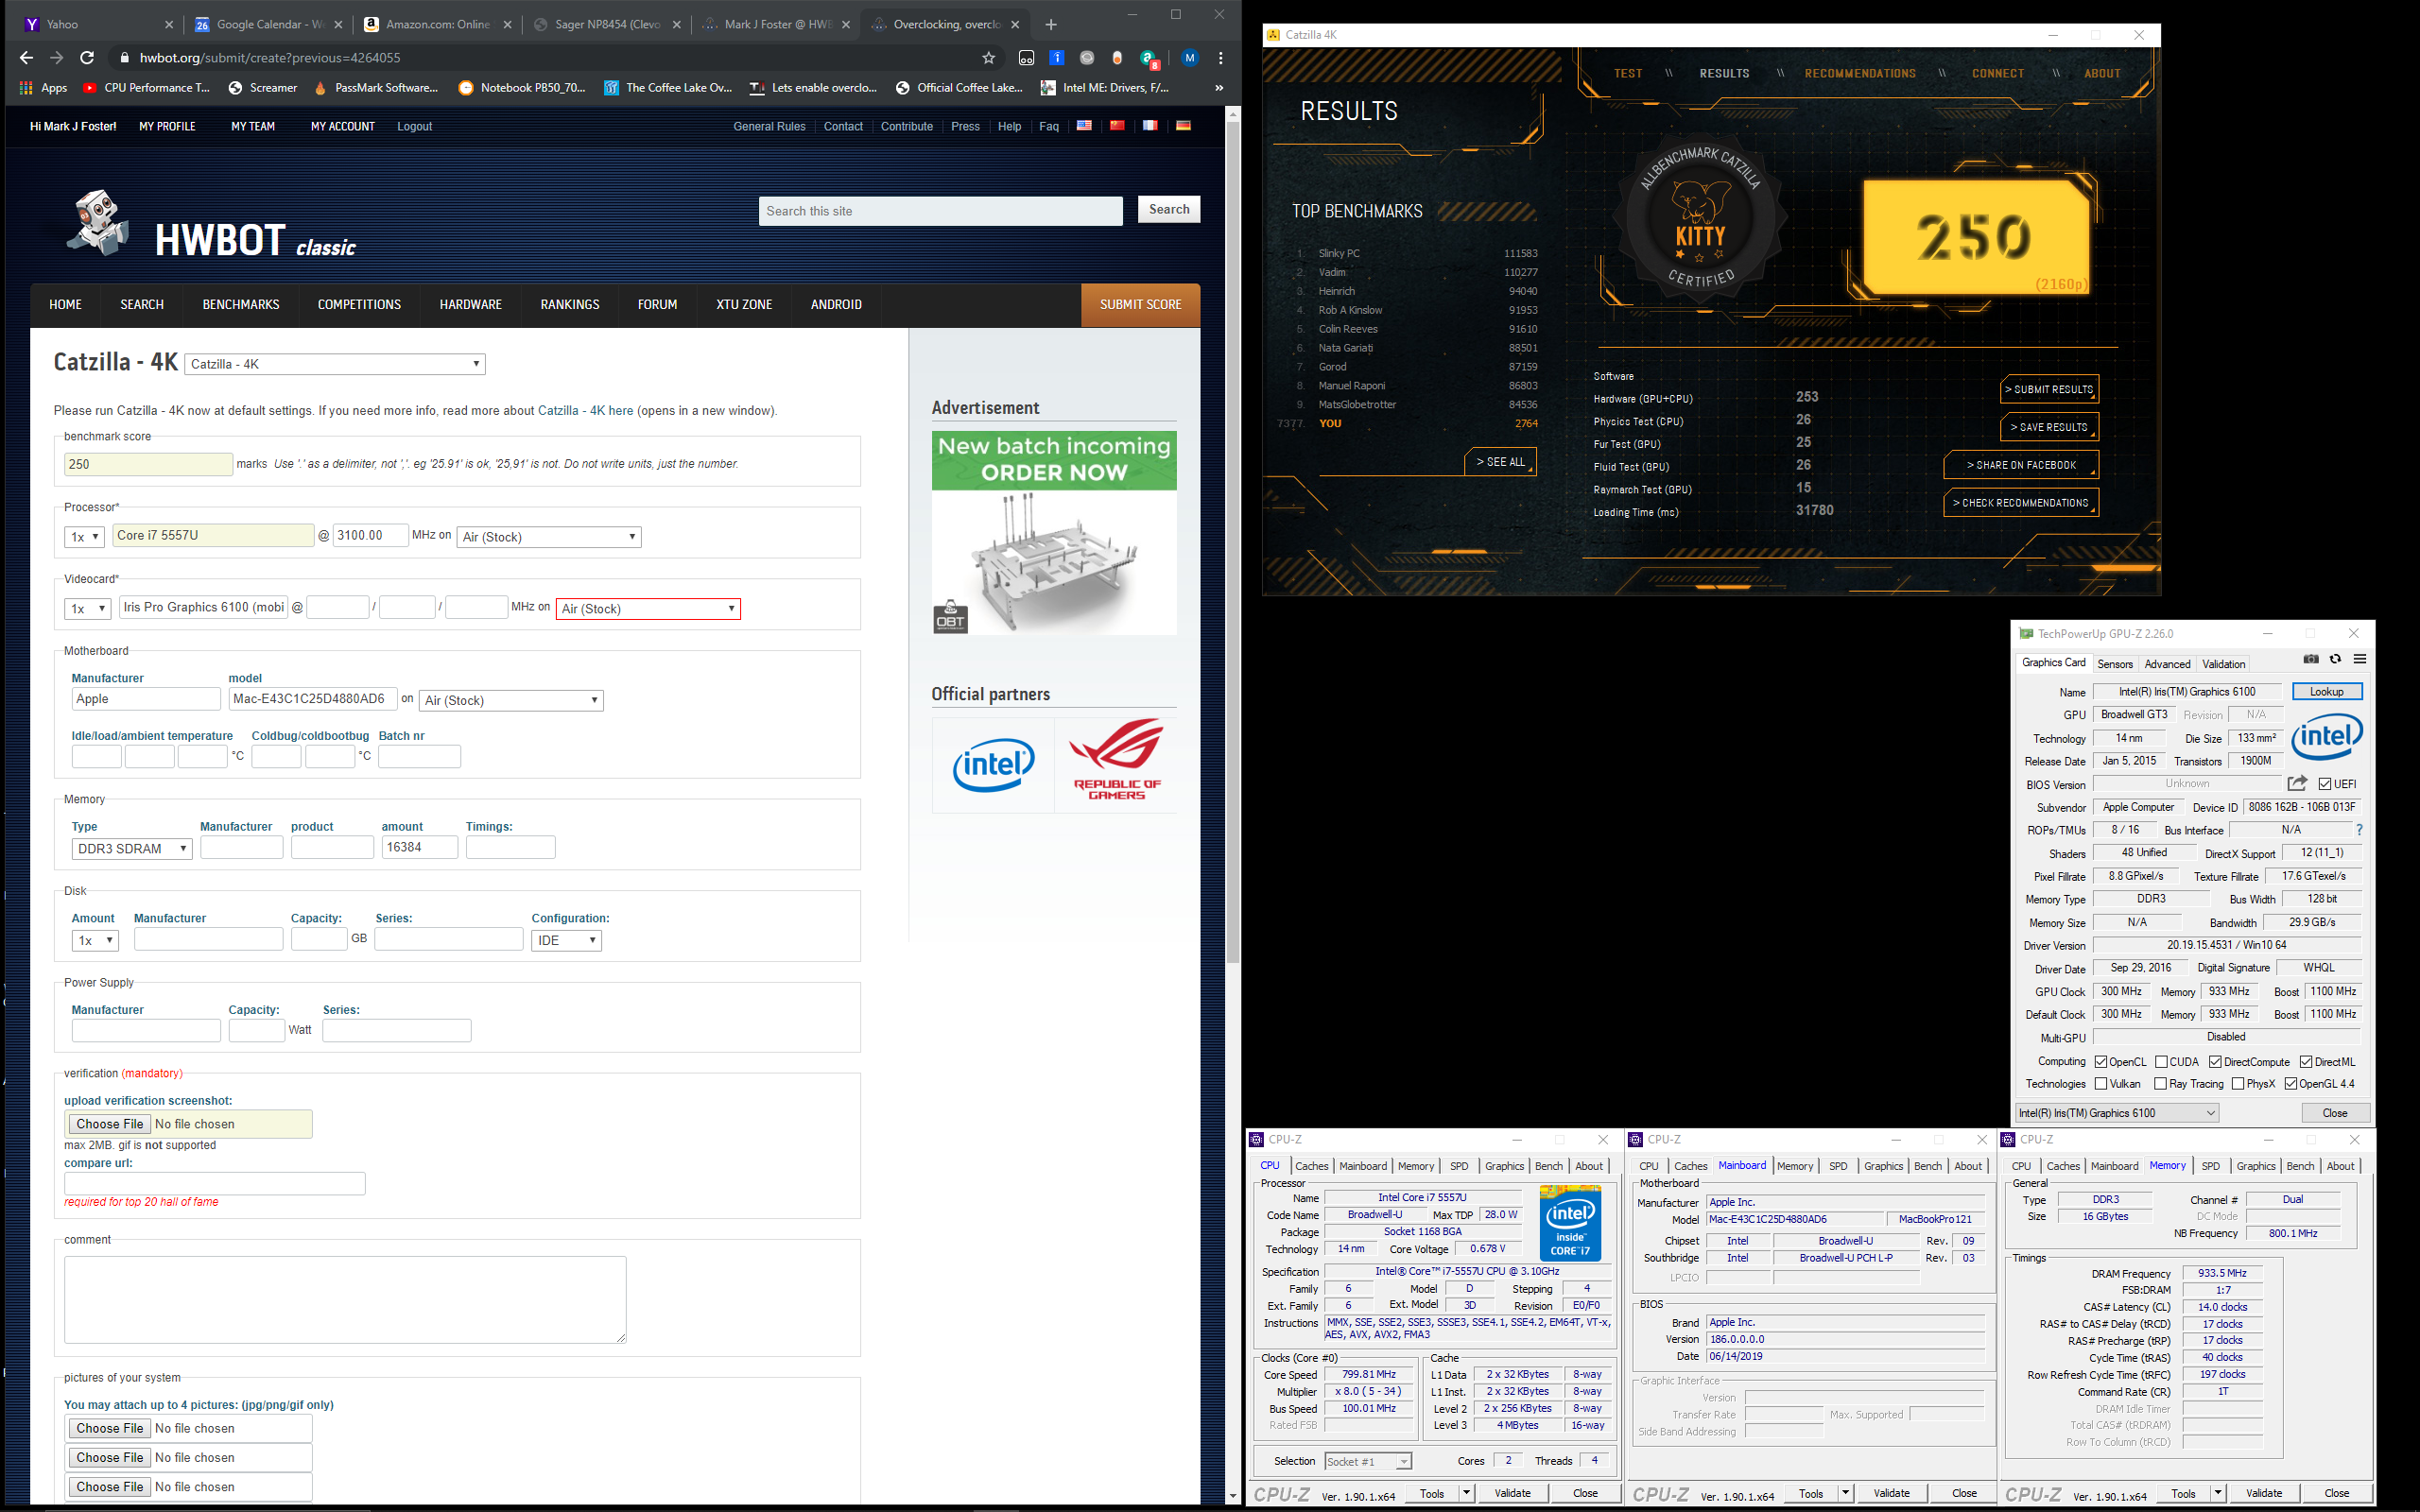
Task: Open the Chrome three-dot menu
Action: click(1221, 58)
